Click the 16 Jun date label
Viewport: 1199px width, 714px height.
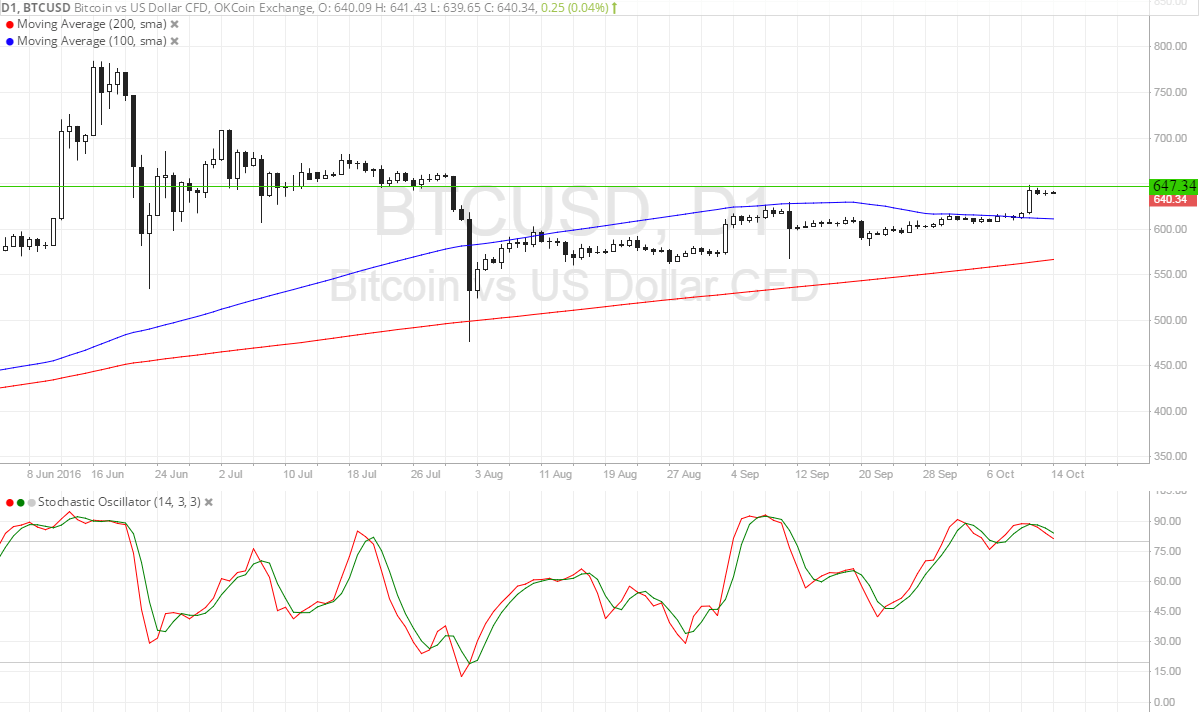107,474
